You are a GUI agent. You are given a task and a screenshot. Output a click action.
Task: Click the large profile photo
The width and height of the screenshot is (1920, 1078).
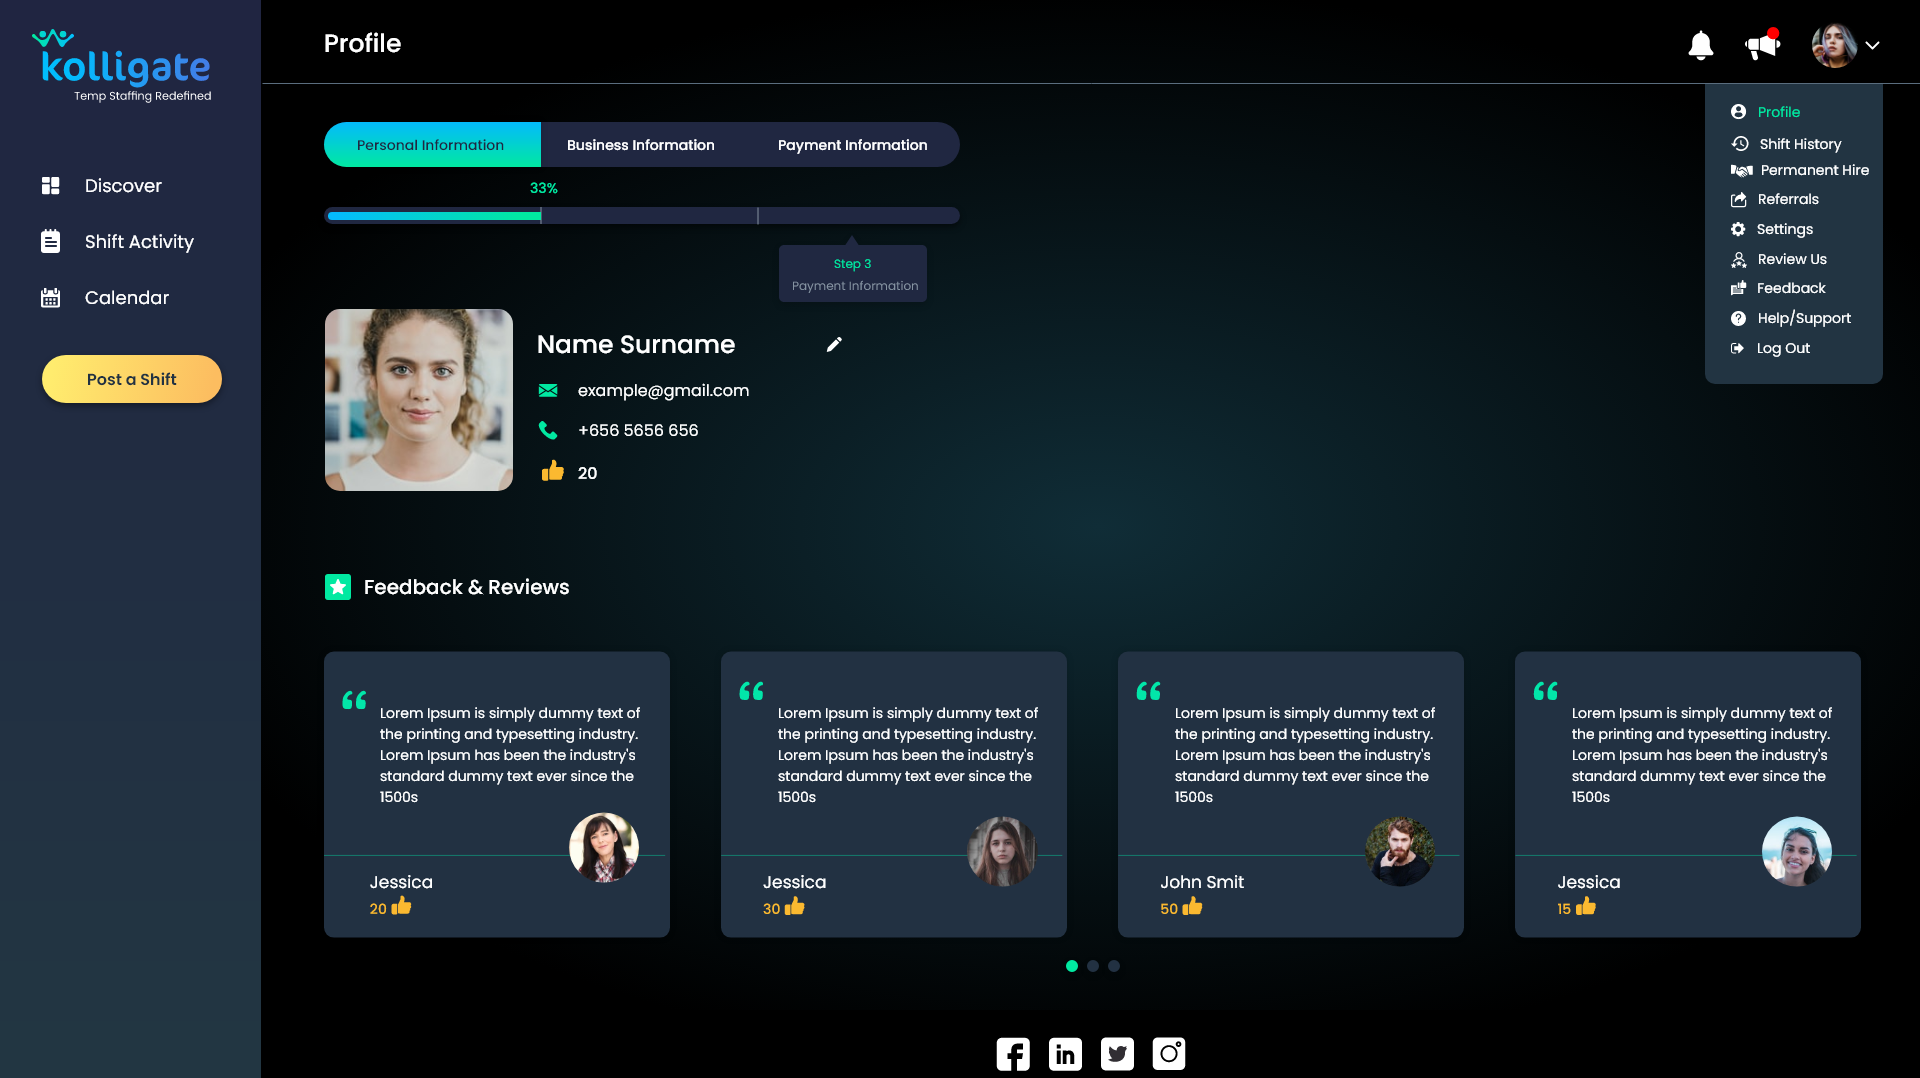click(419, 400)
